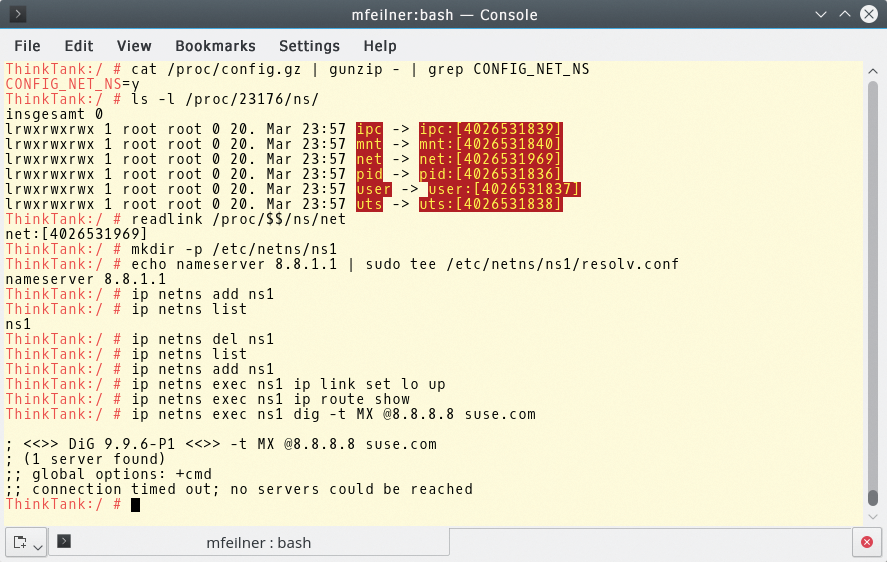Select the 'mfeilner : bash' tab

(x=249, y=542)
